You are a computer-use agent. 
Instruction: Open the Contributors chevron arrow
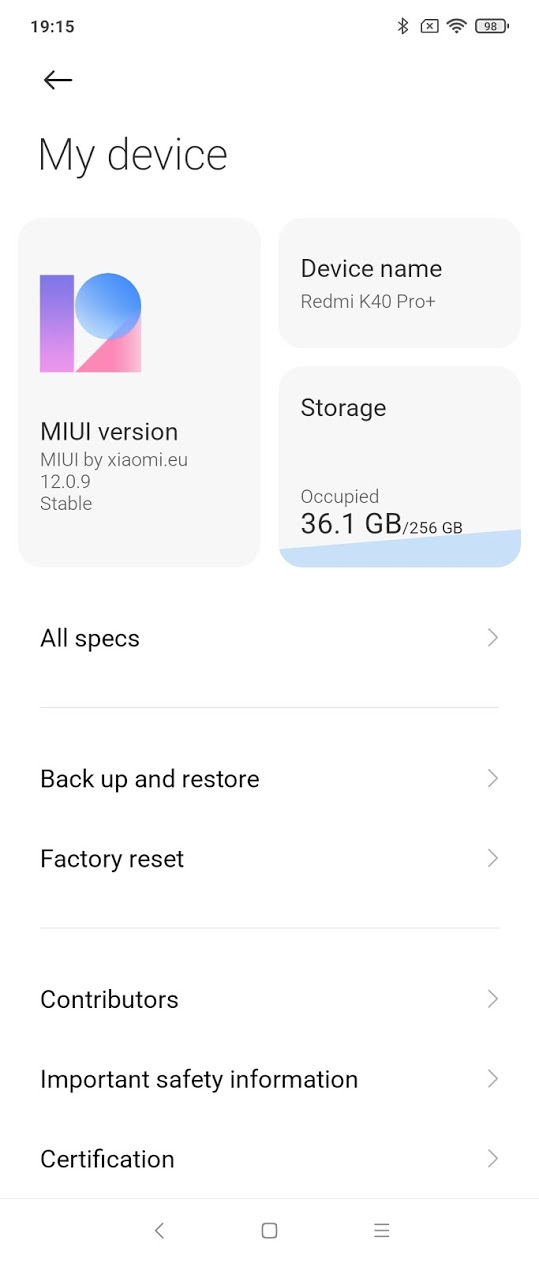[492, 998]
